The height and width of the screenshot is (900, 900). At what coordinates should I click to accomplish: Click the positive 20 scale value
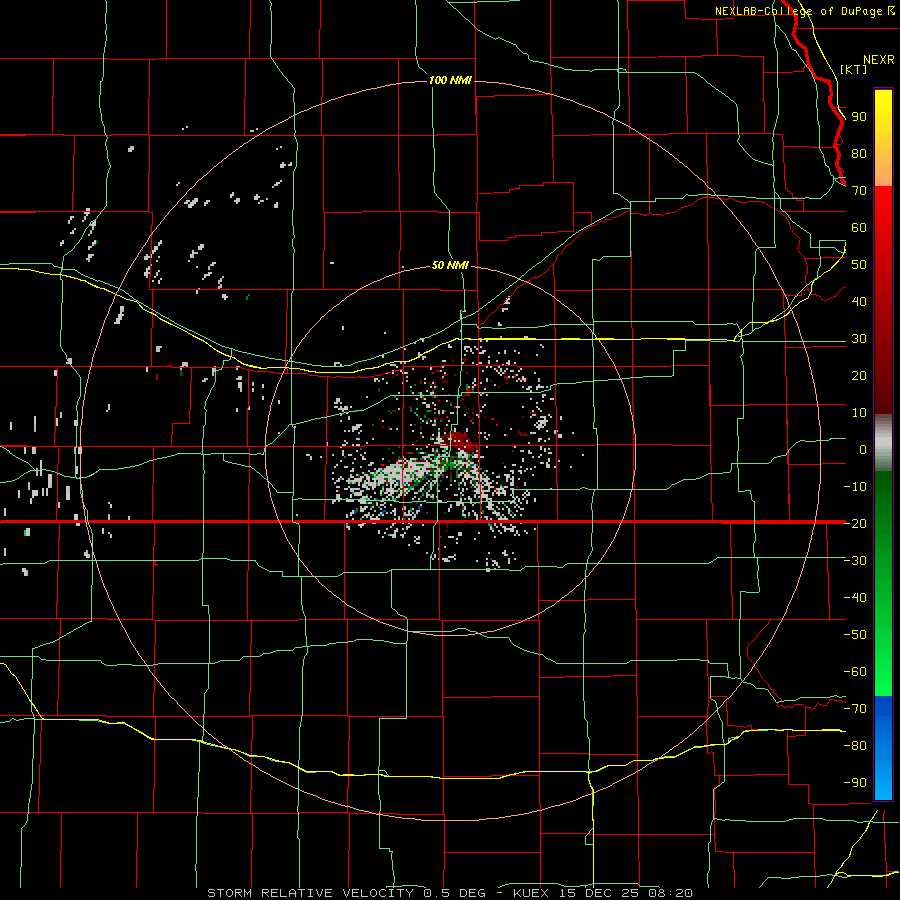tap(859, 375)
